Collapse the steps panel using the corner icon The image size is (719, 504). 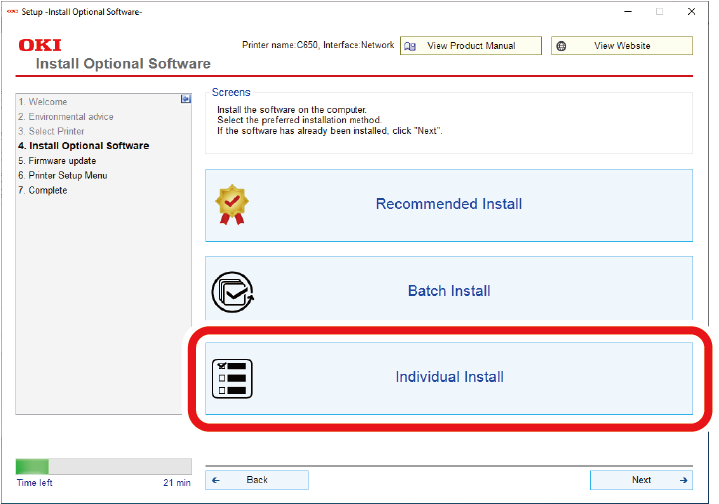click(x=185, y=99)
